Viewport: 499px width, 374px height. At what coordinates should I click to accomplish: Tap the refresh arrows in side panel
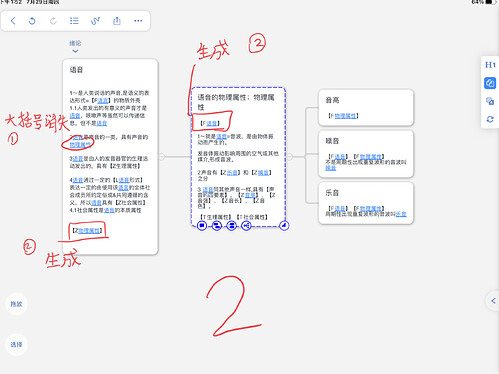pos(490,119)
